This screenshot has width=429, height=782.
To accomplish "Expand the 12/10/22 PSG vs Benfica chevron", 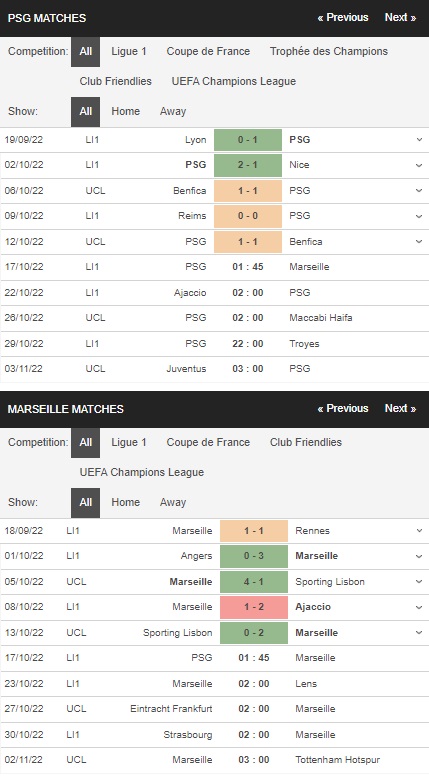I will click(x=419, y=241).
